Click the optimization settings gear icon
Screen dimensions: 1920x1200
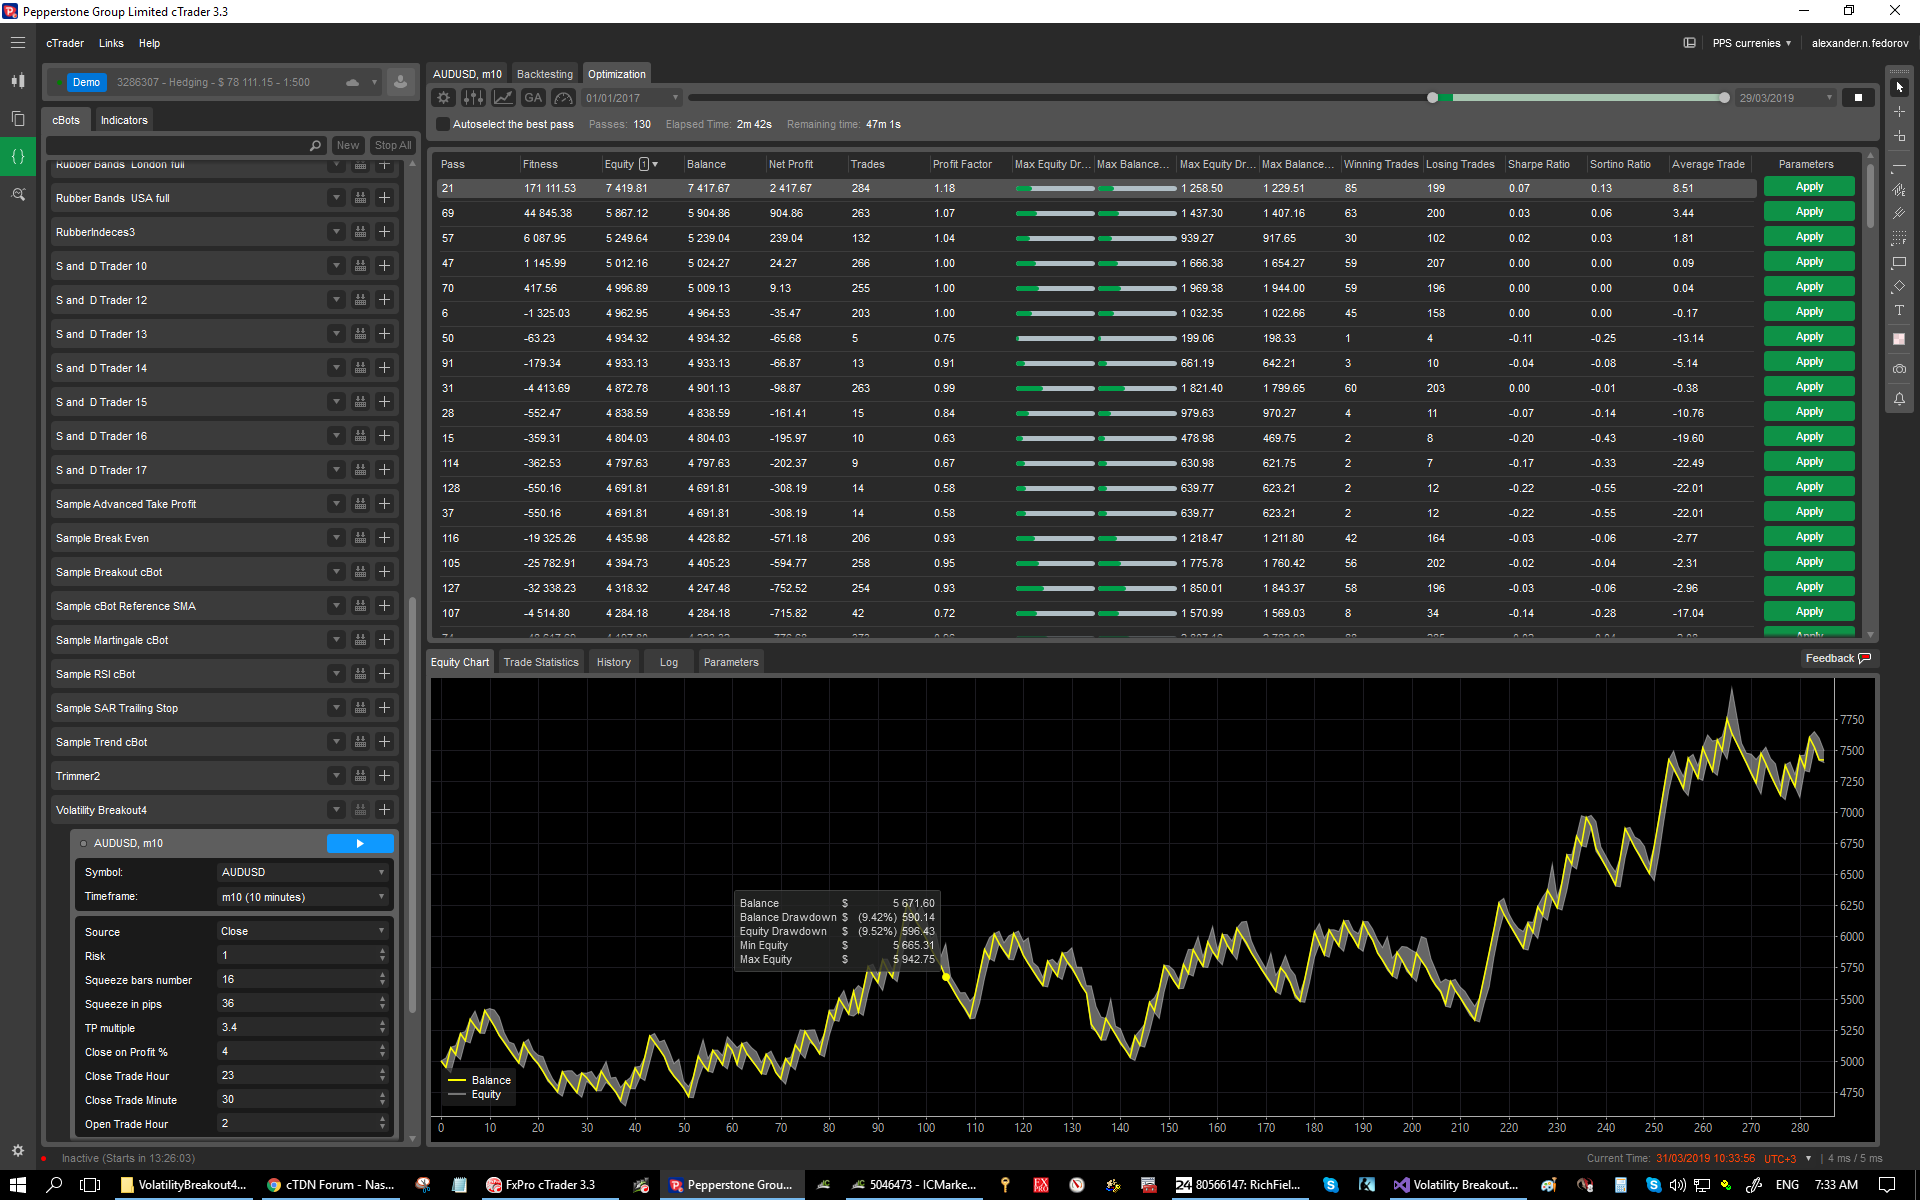click(x=444, y=98)
